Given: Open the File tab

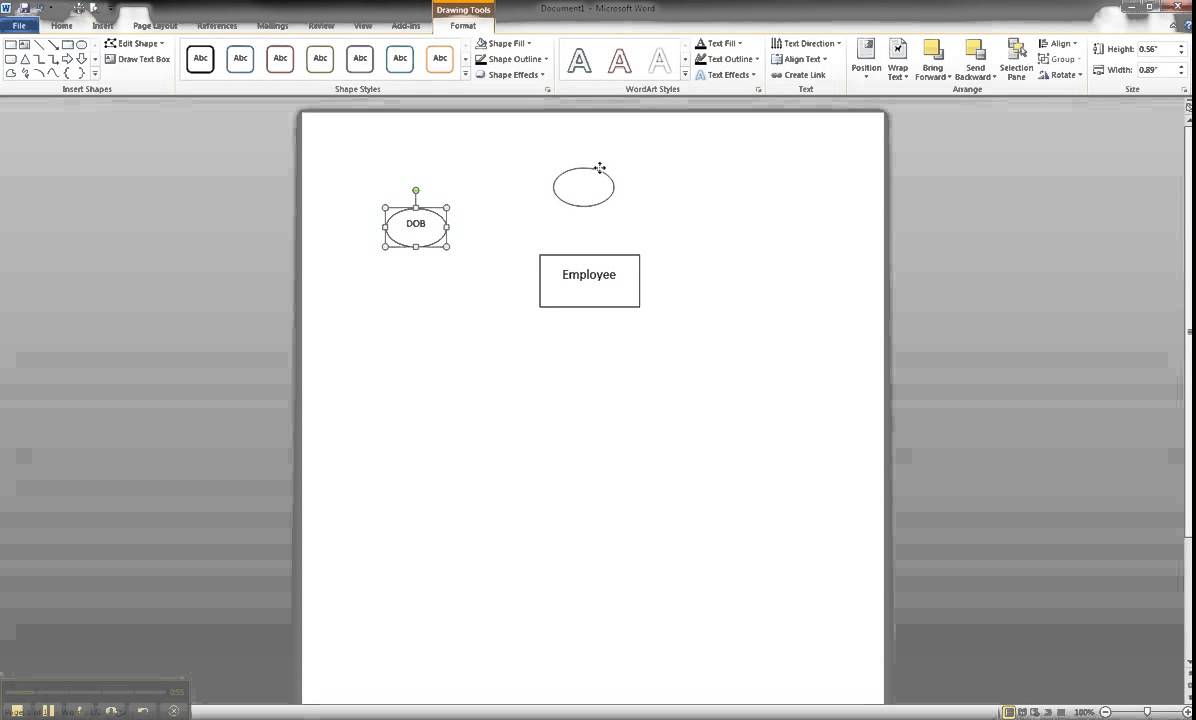Looking at the screenshot, I should point(19,25).
